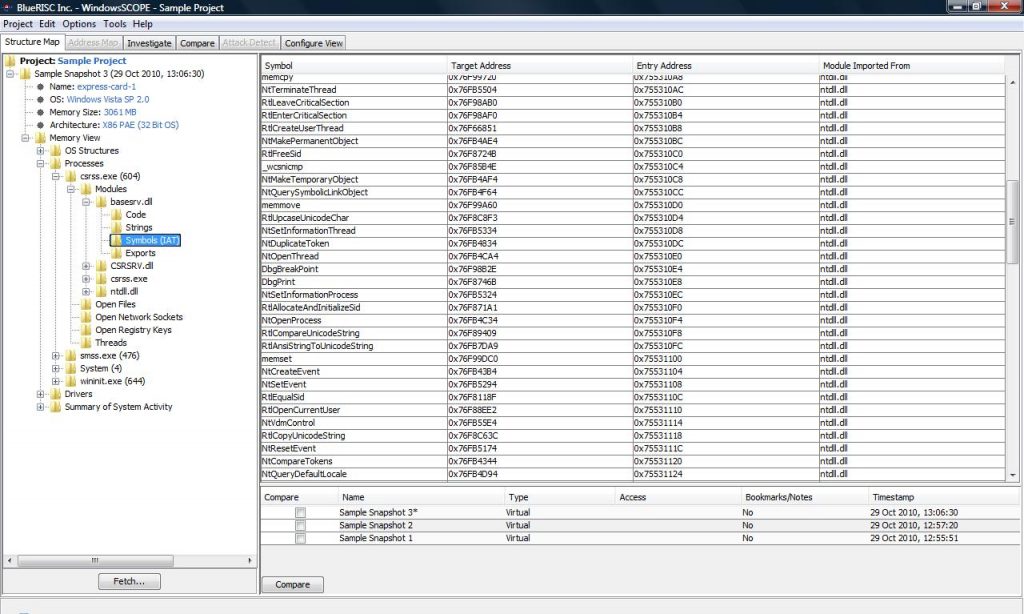Click the Open Network Sockets folder icon
1024x614 pixels.
(86, 317)
